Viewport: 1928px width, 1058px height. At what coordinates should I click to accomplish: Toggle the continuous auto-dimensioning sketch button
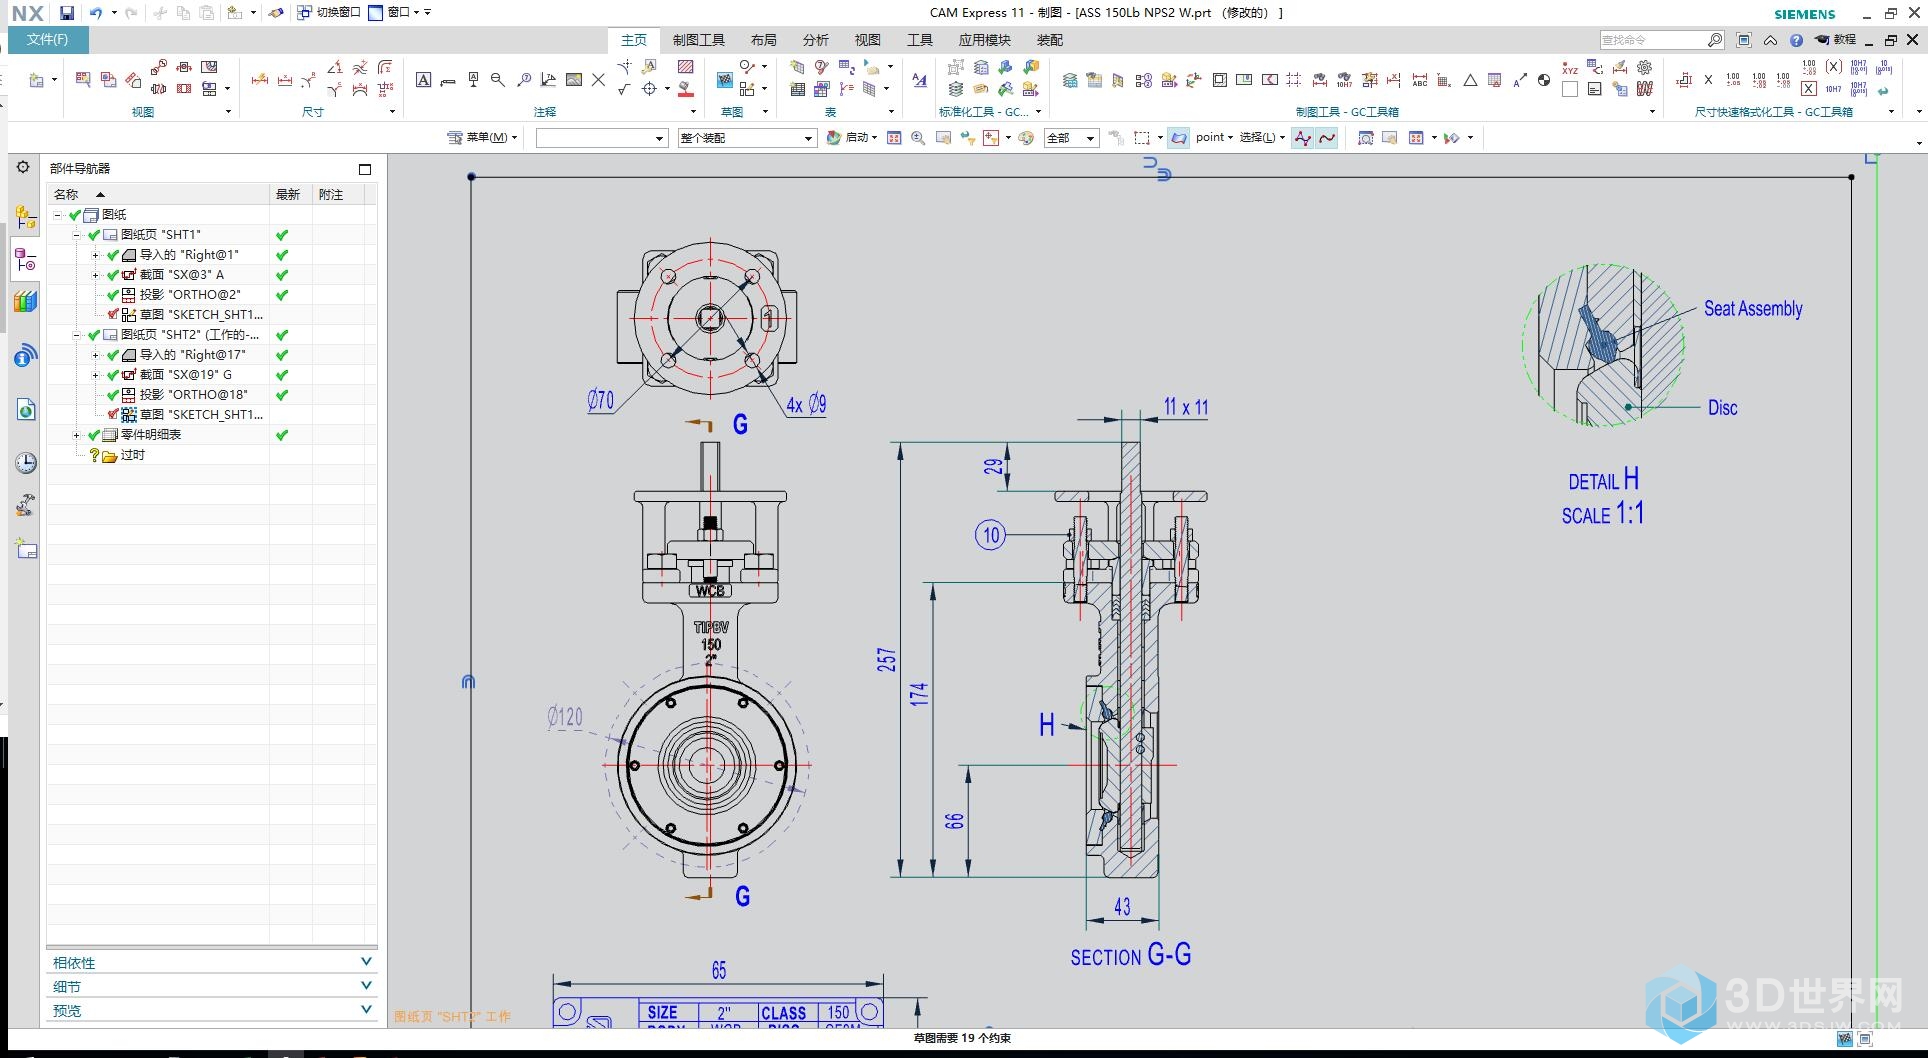click(1302, 138)
